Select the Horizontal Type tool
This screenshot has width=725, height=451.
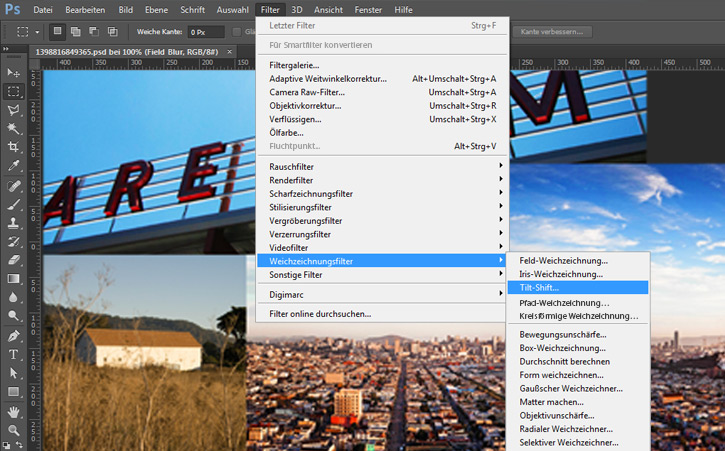point(14,354)
